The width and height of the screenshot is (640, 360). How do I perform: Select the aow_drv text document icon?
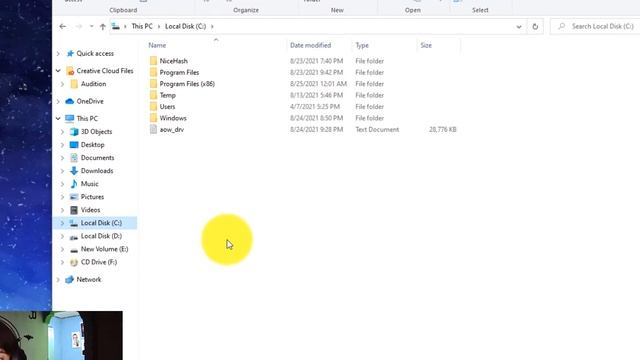[x=153, y=129]
